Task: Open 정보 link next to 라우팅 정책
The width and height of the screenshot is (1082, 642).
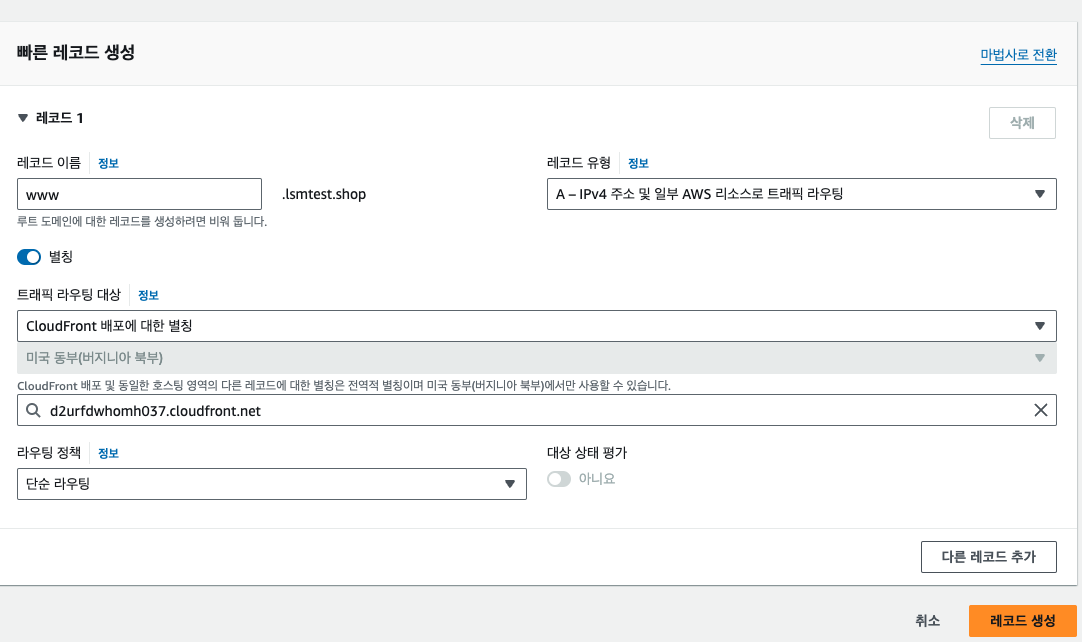Action: click(108, 453)
